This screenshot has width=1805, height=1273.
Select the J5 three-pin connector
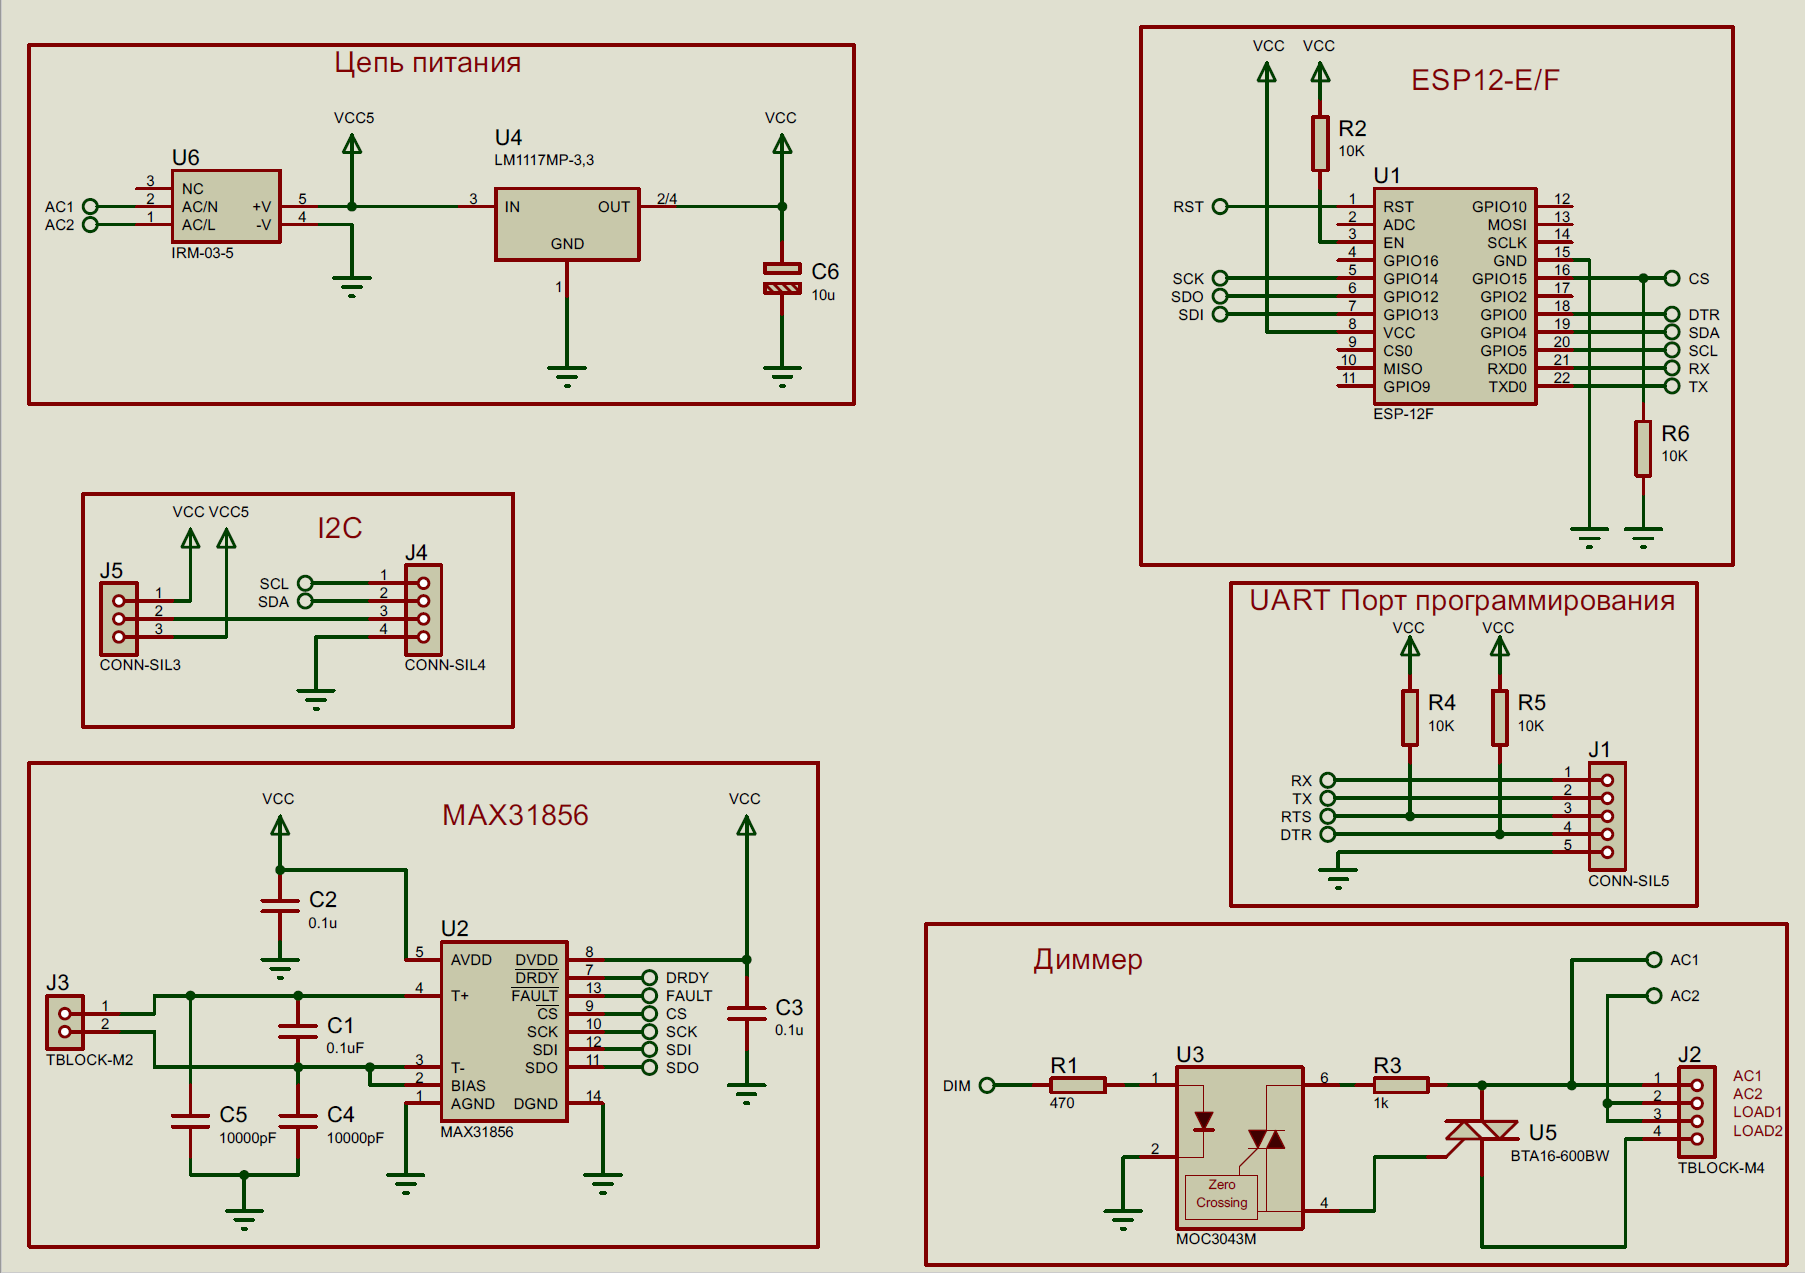coord(119,619)
